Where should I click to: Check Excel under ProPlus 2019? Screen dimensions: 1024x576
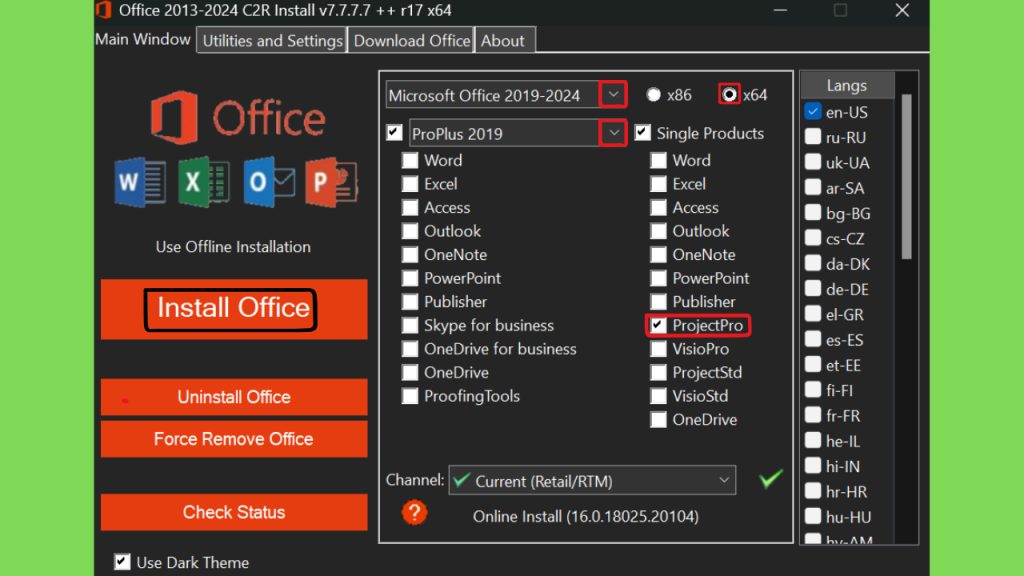[x=410, y=184]
